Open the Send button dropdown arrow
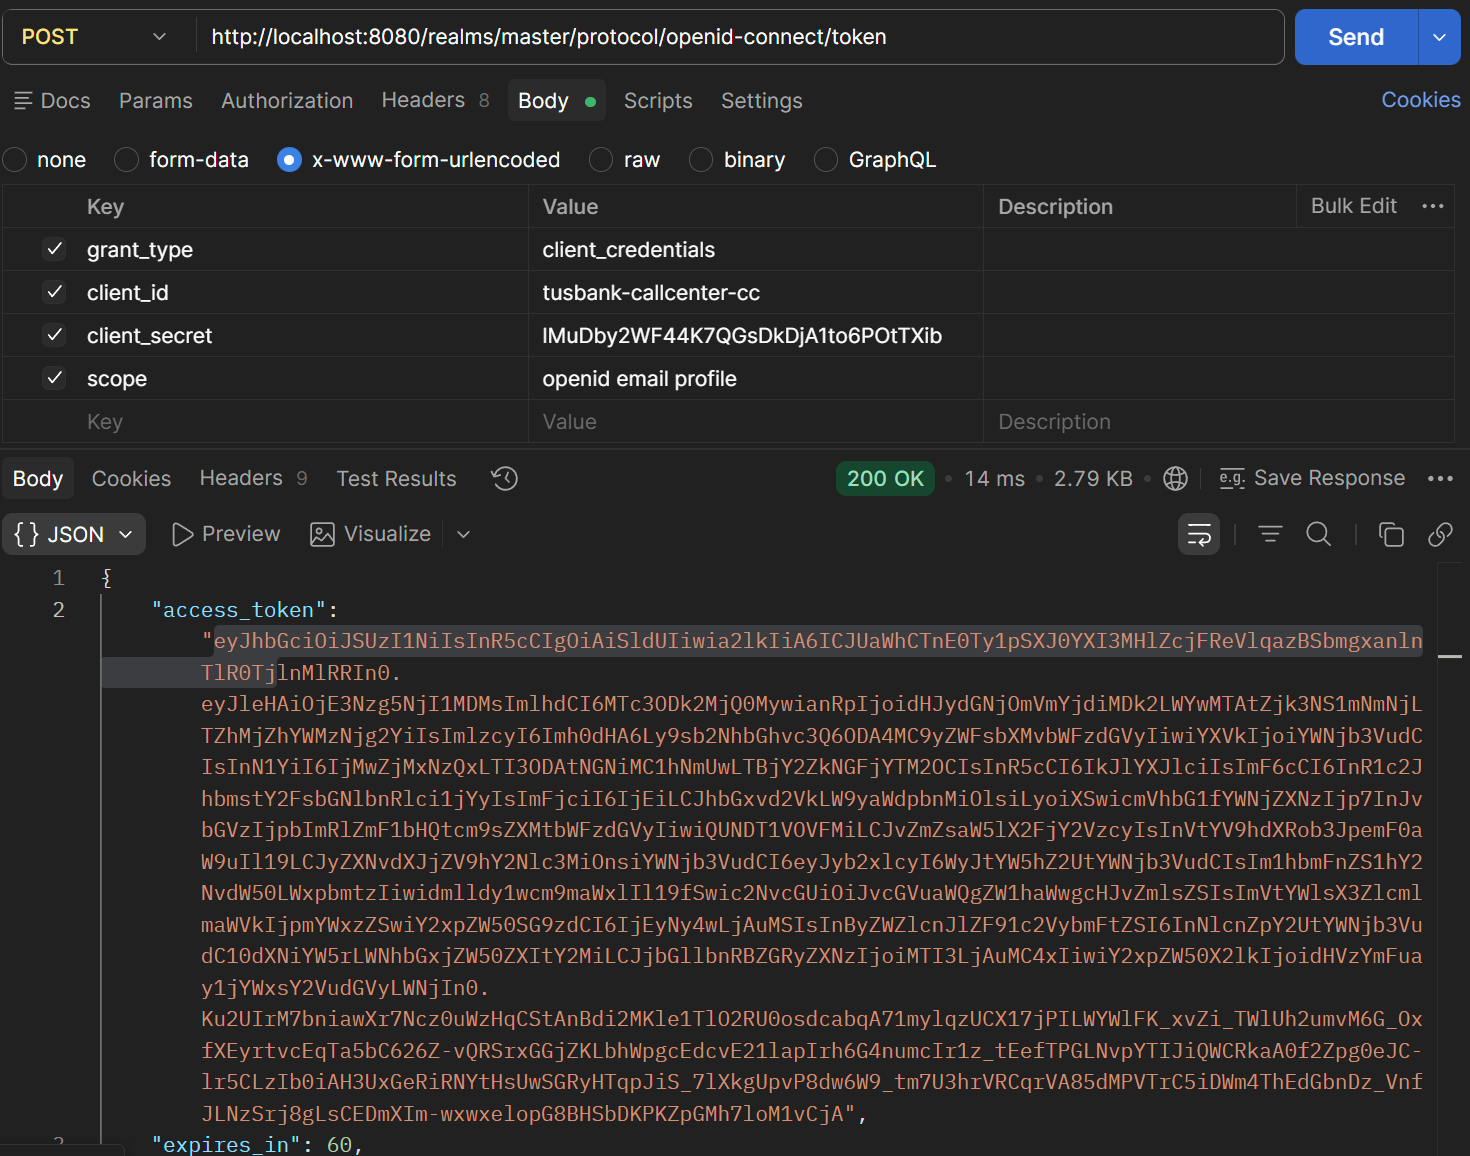Screen dimensions: 1470x1156 [1440, 37]
